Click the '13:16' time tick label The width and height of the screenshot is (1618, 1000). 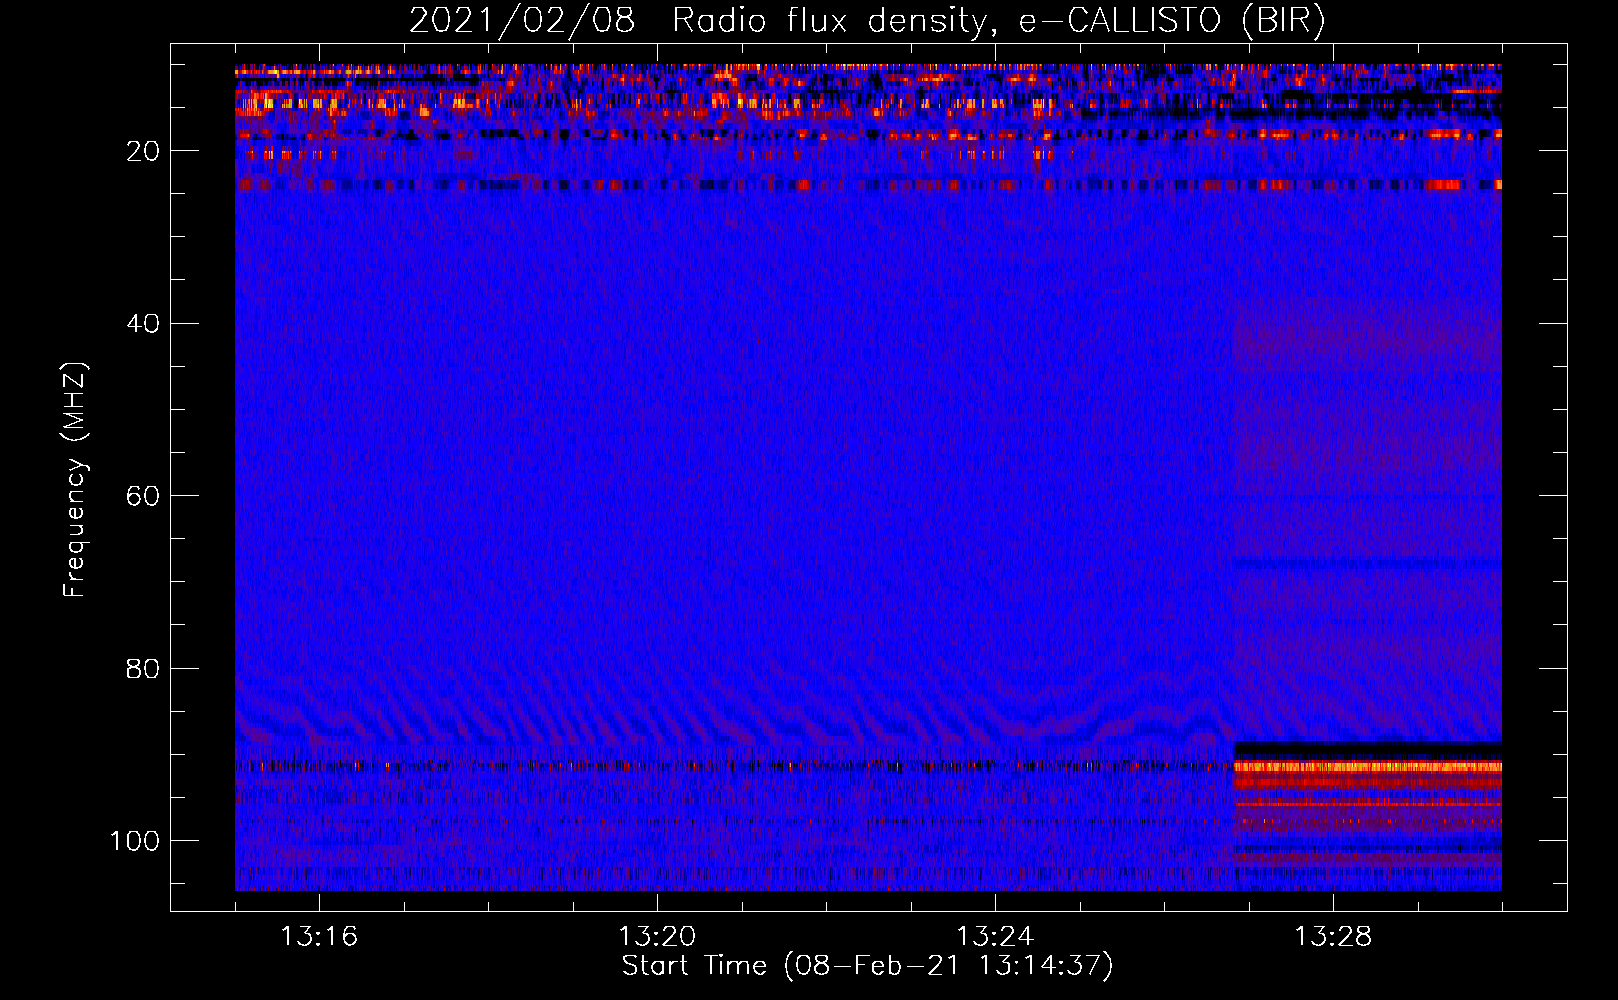pyautogui.click(x=319, y=937)
